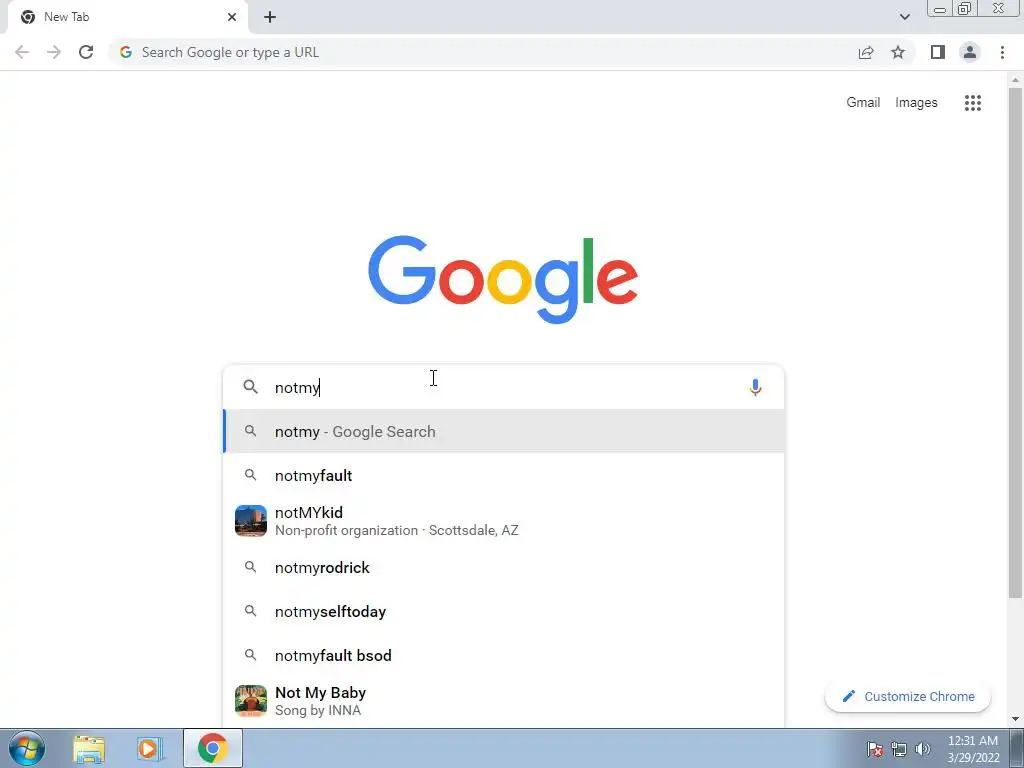This screenshot has height=768, width=1024.
Task: Choose the notmyselftoday suggestion
Action: 504,611
